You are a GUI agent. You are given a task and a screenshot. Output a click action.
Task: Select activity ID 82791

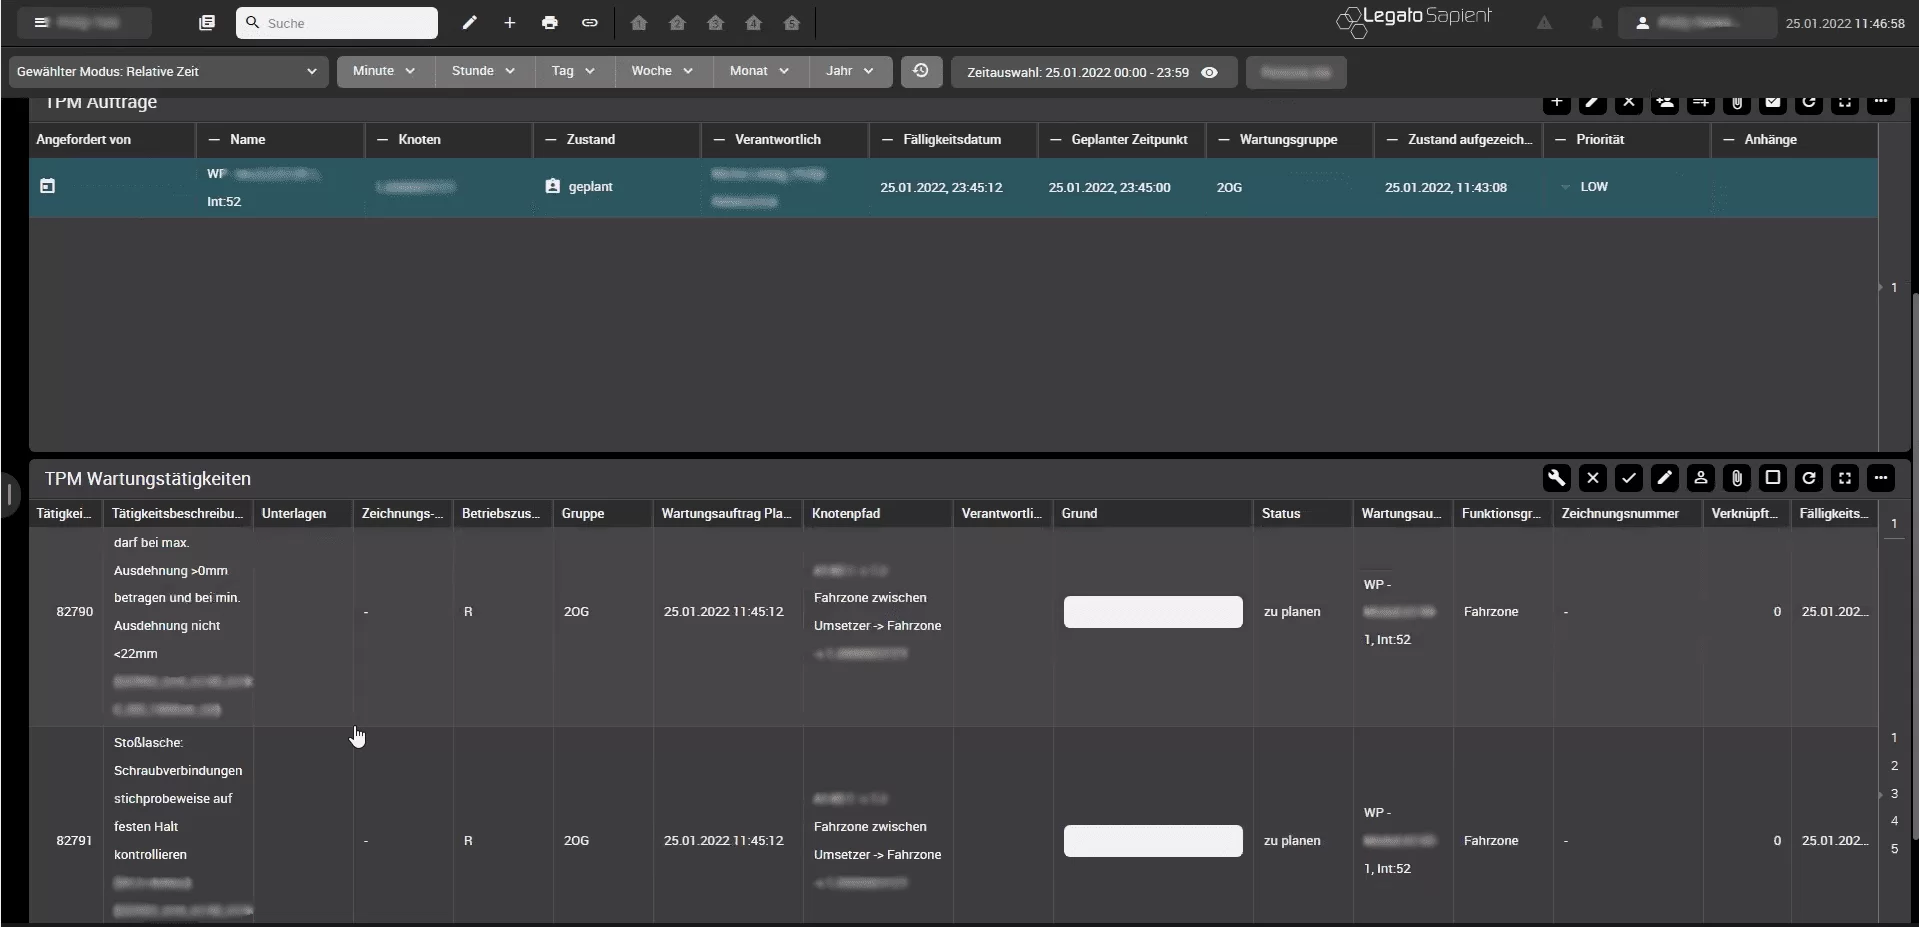(75, 841)
